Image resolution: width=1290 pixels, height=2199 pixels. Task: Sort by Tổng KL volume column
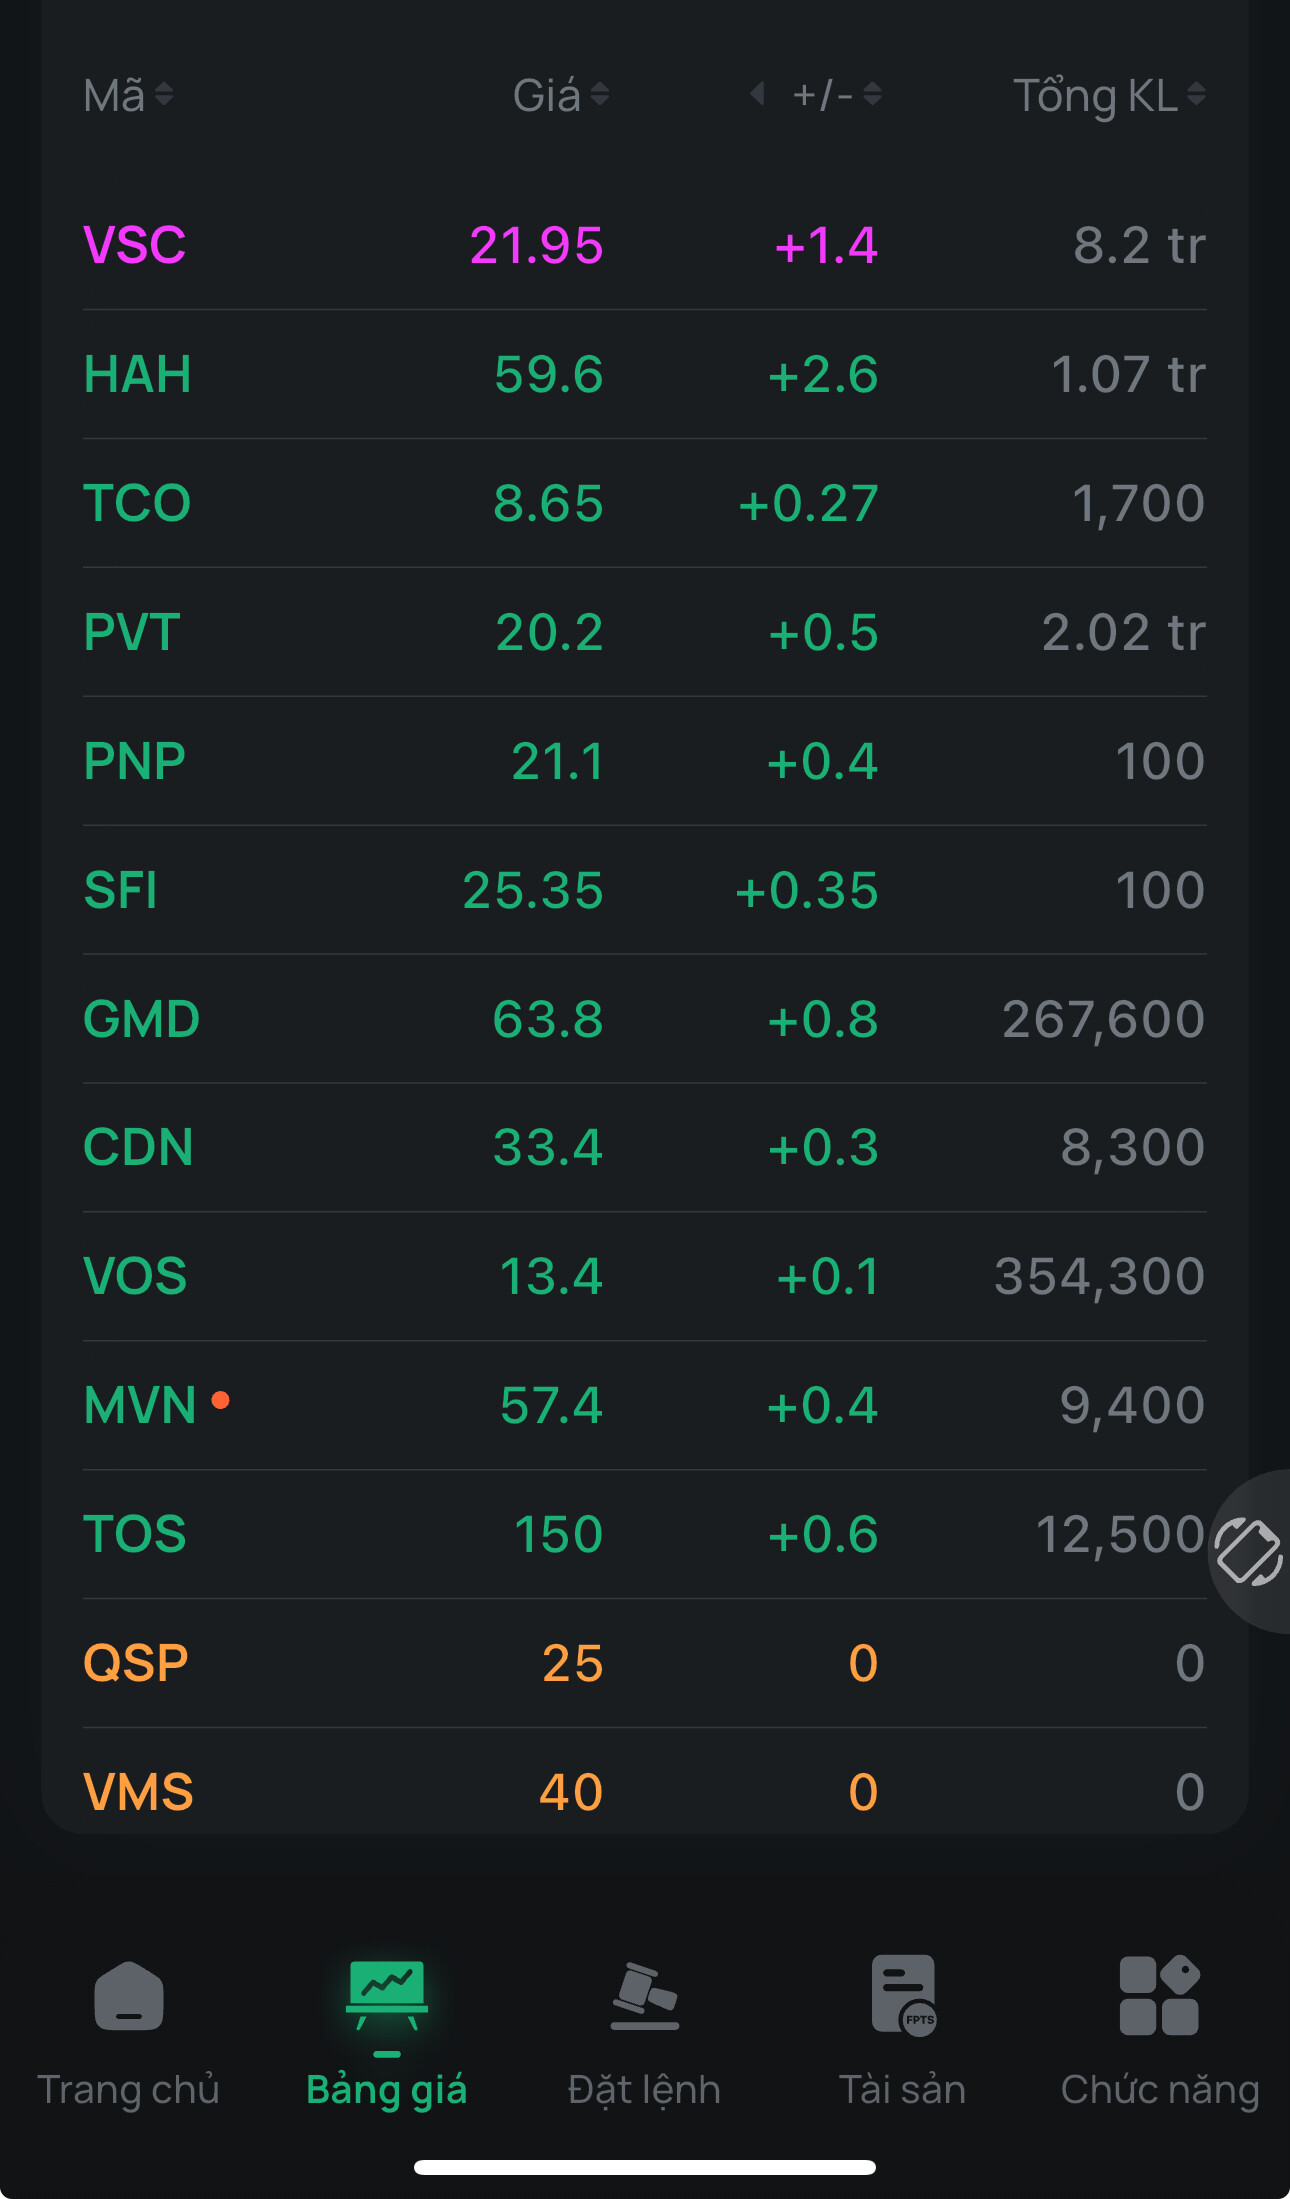[x=1109, y=96]
